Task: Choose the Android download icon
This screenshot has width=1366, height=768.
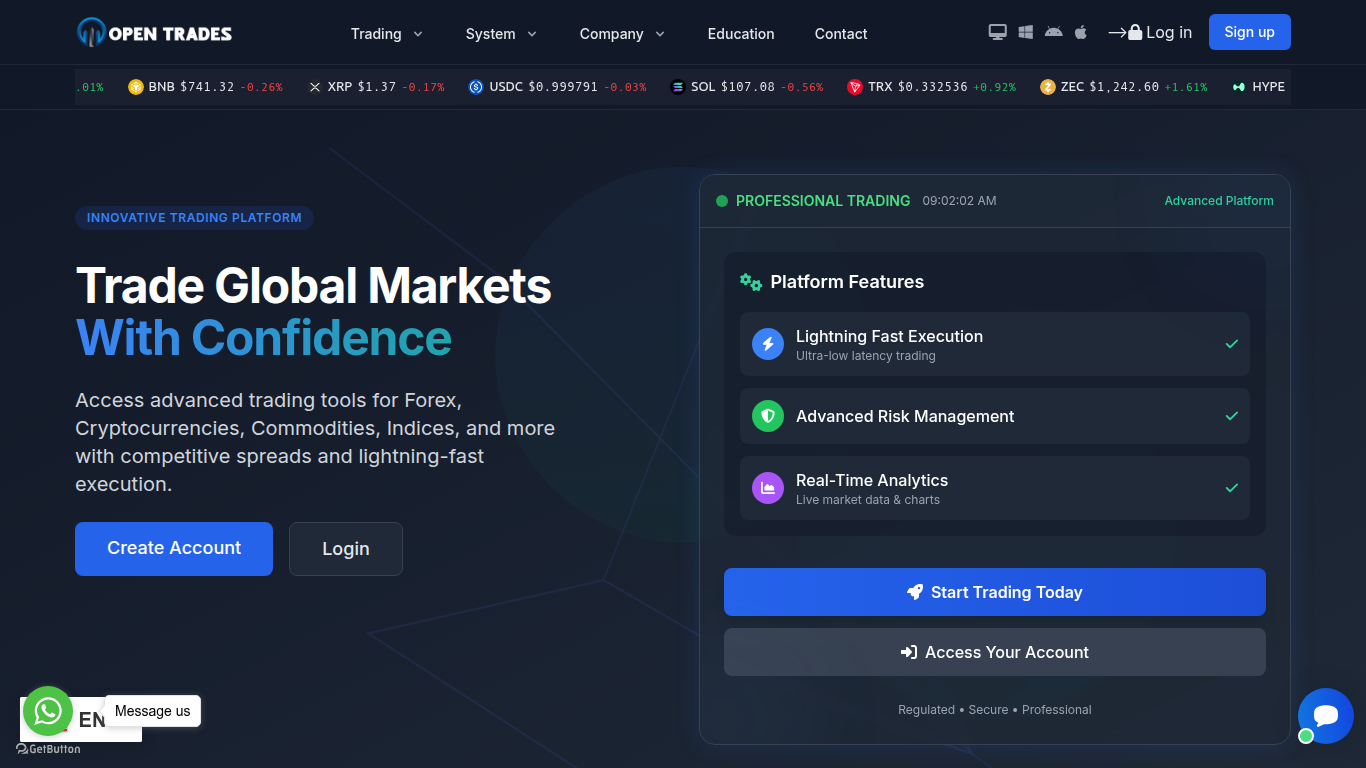Action: click(x=1053, y=32)
